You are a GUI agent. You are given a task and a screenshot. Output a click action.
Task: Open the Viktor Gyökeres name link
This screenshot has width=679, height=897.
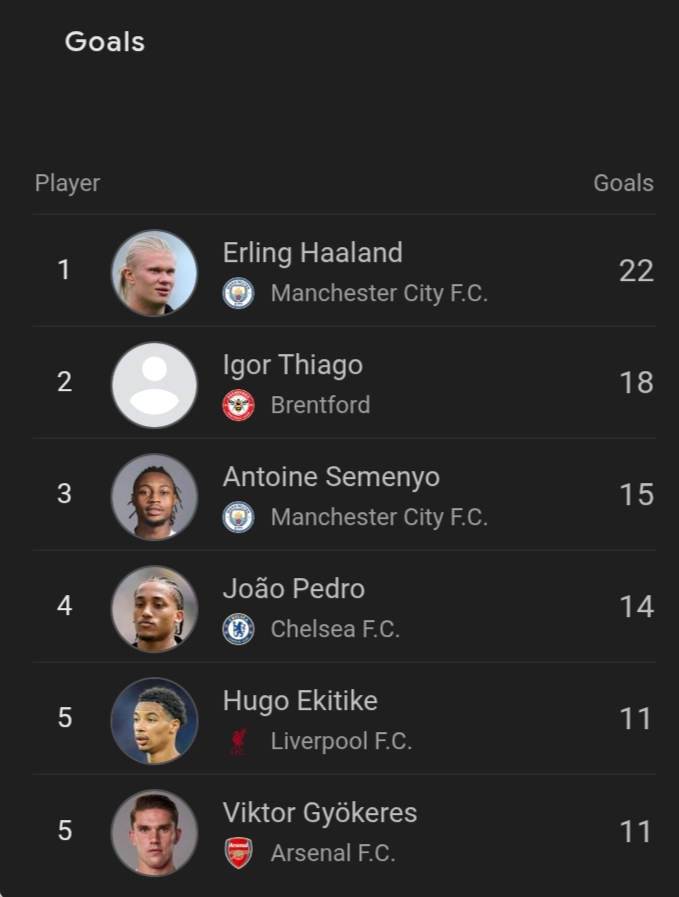click(319, 813)
